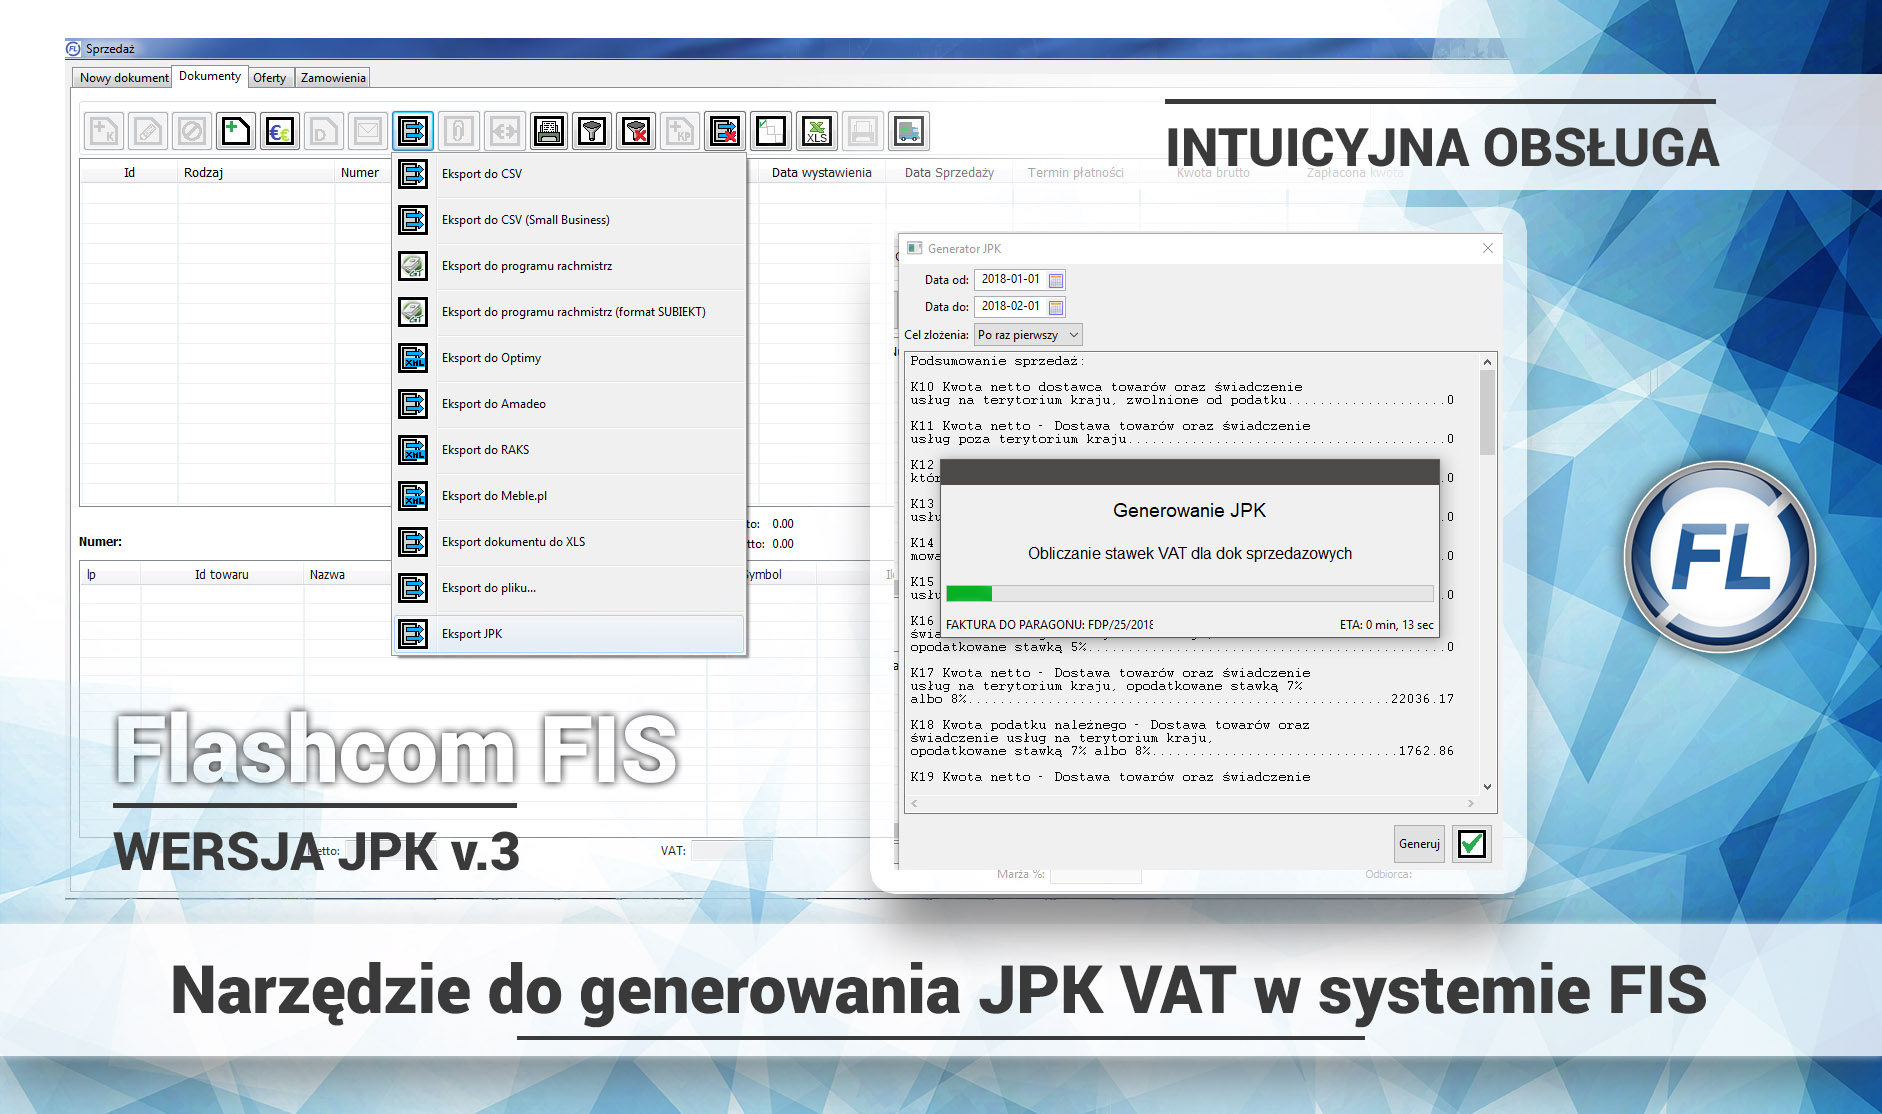
Task: Click the filter funnel icon
Action: click(592, 131)
